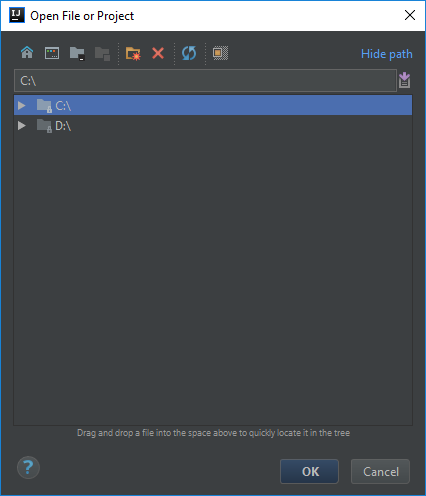This screenshot has height=496, width=426.
Task: Expand the D:\ drive node arrow
Action: (x=22, y=126)
